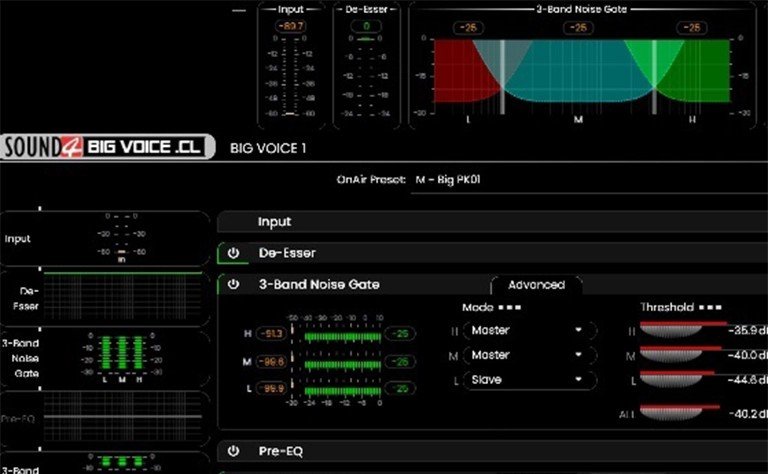Click the Mode three-dot options
Viewport: 768px width, 474px height.
click(x=510, y=308)
